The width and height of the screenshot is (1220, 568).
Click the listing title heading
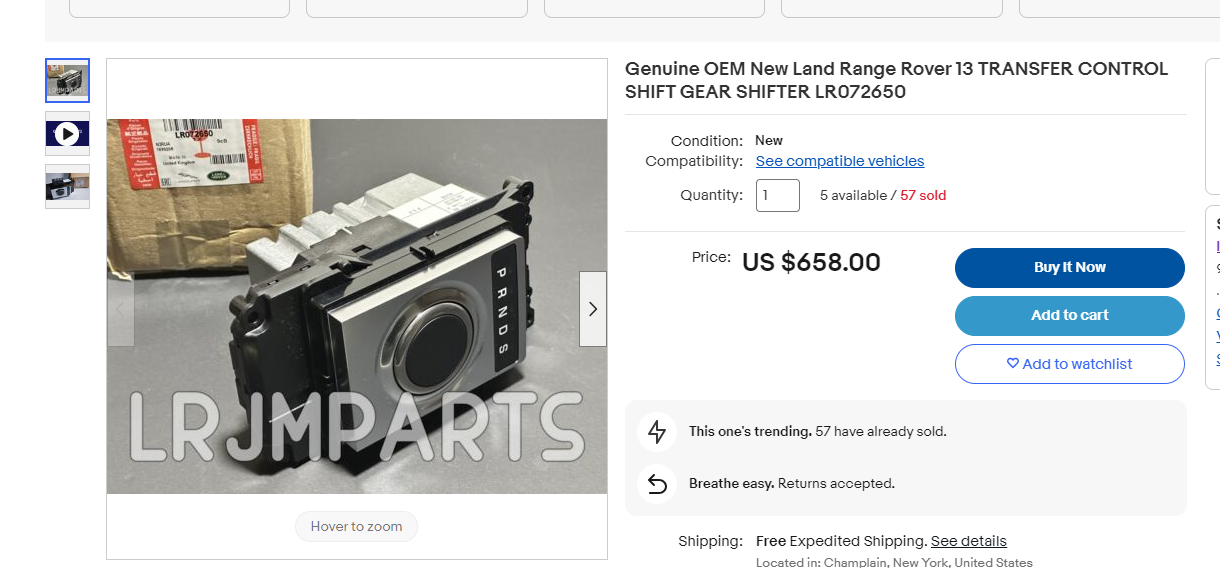(x=896, y=80)
